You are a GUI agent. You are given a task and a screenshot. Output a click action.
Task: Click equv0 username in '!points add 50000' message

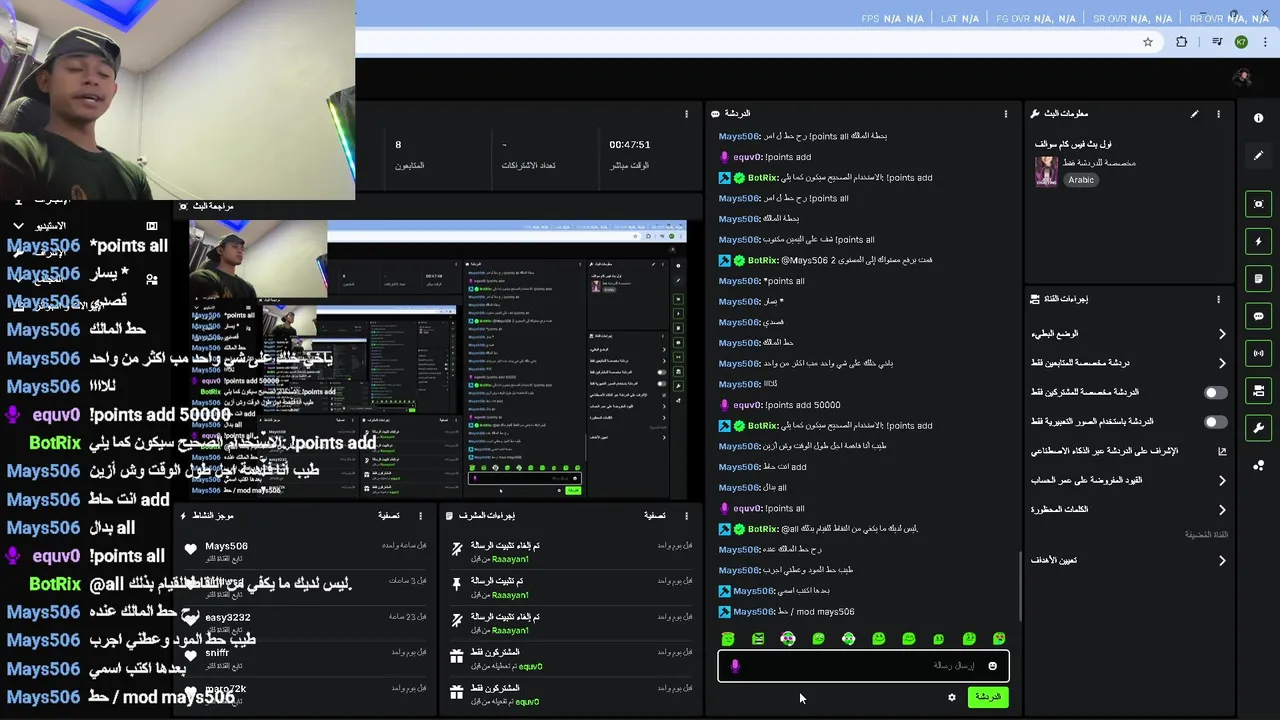click(748, 405)
